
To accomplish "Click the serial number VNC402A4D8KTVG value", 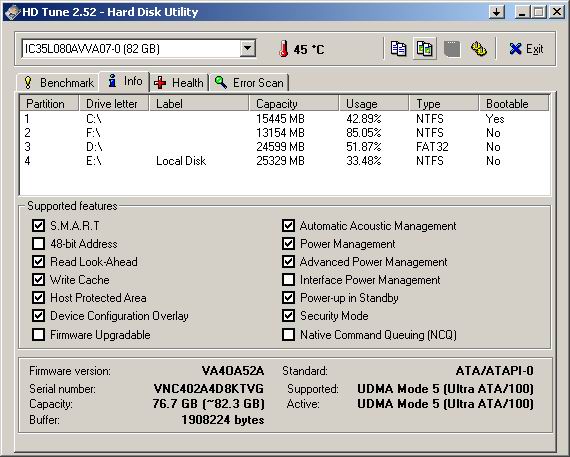I will coord(209,389).
